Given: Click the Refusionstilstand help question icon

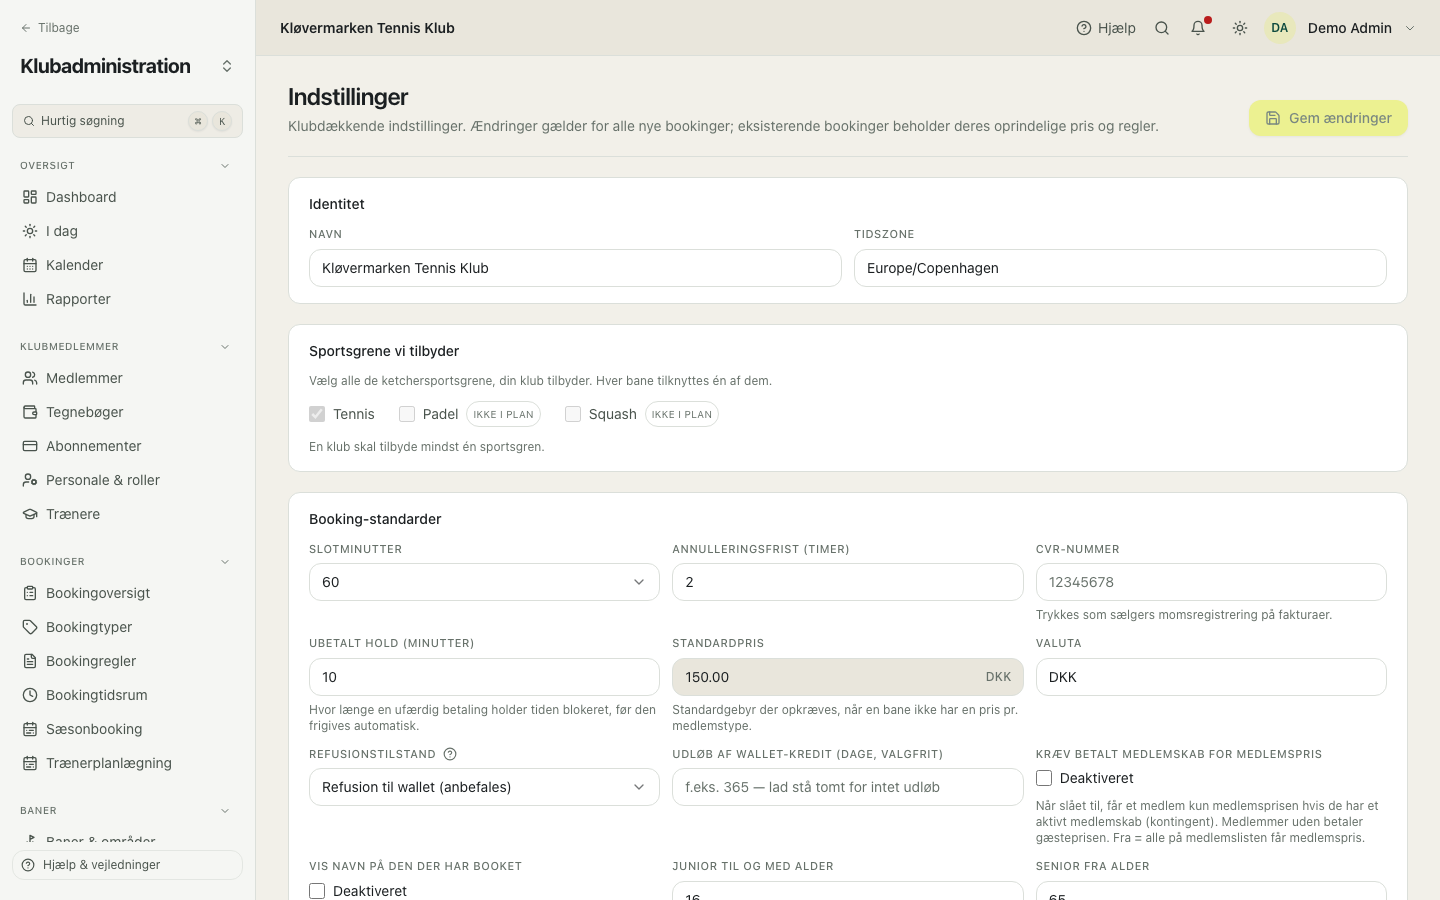Looking at the screenshot, I should point(450,754).
